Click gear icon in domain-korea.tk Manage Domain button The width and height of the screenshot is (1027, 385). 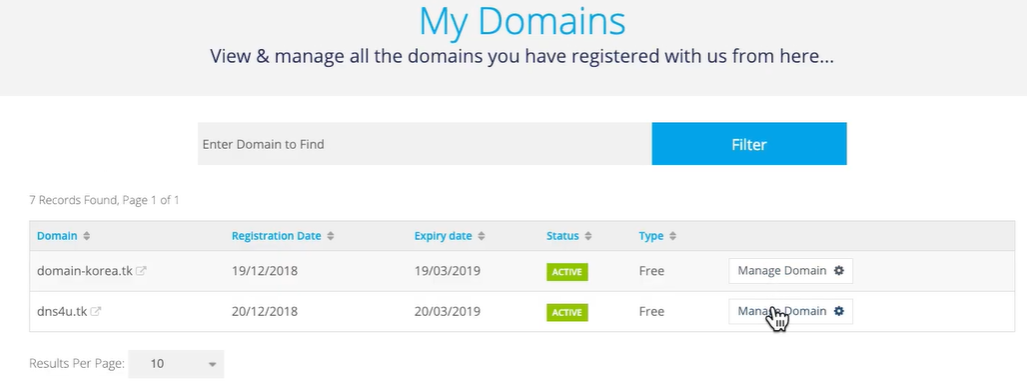[838, 270]
